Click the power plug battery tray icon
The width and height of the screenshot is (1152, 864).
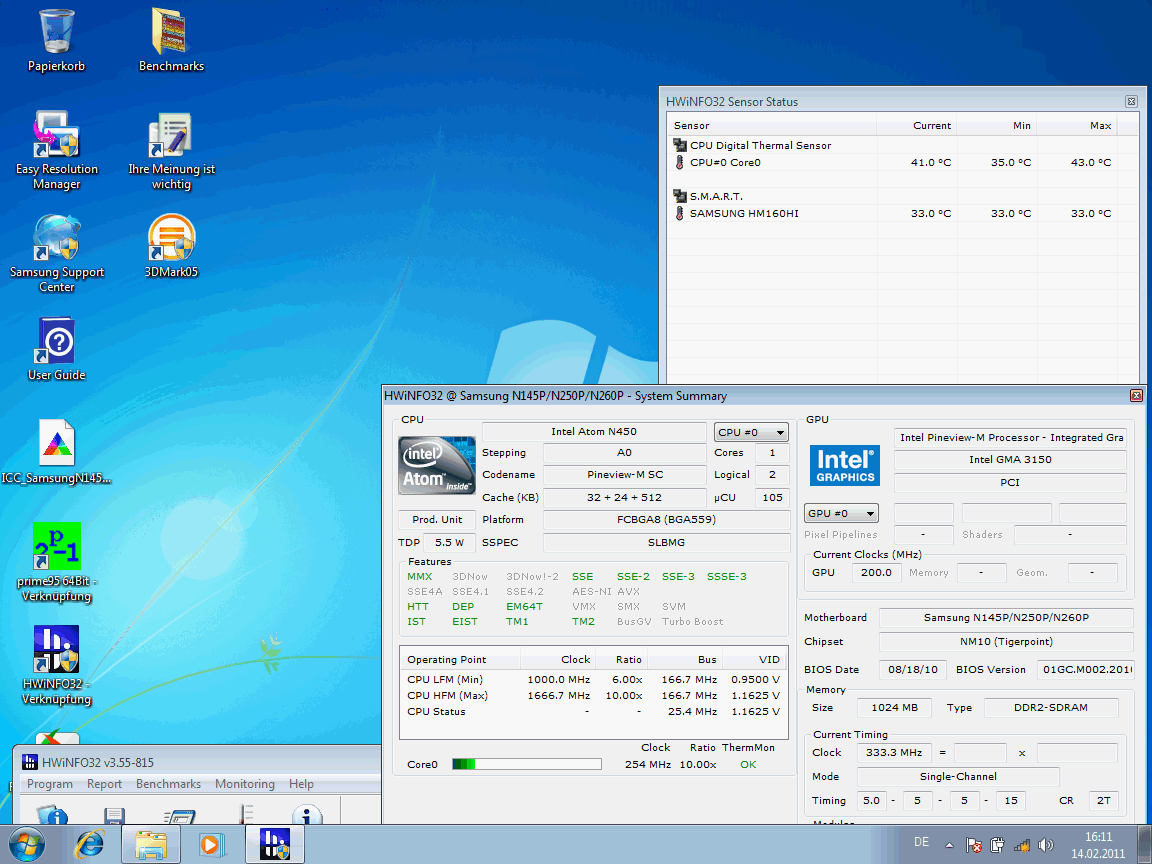(997, 845)
